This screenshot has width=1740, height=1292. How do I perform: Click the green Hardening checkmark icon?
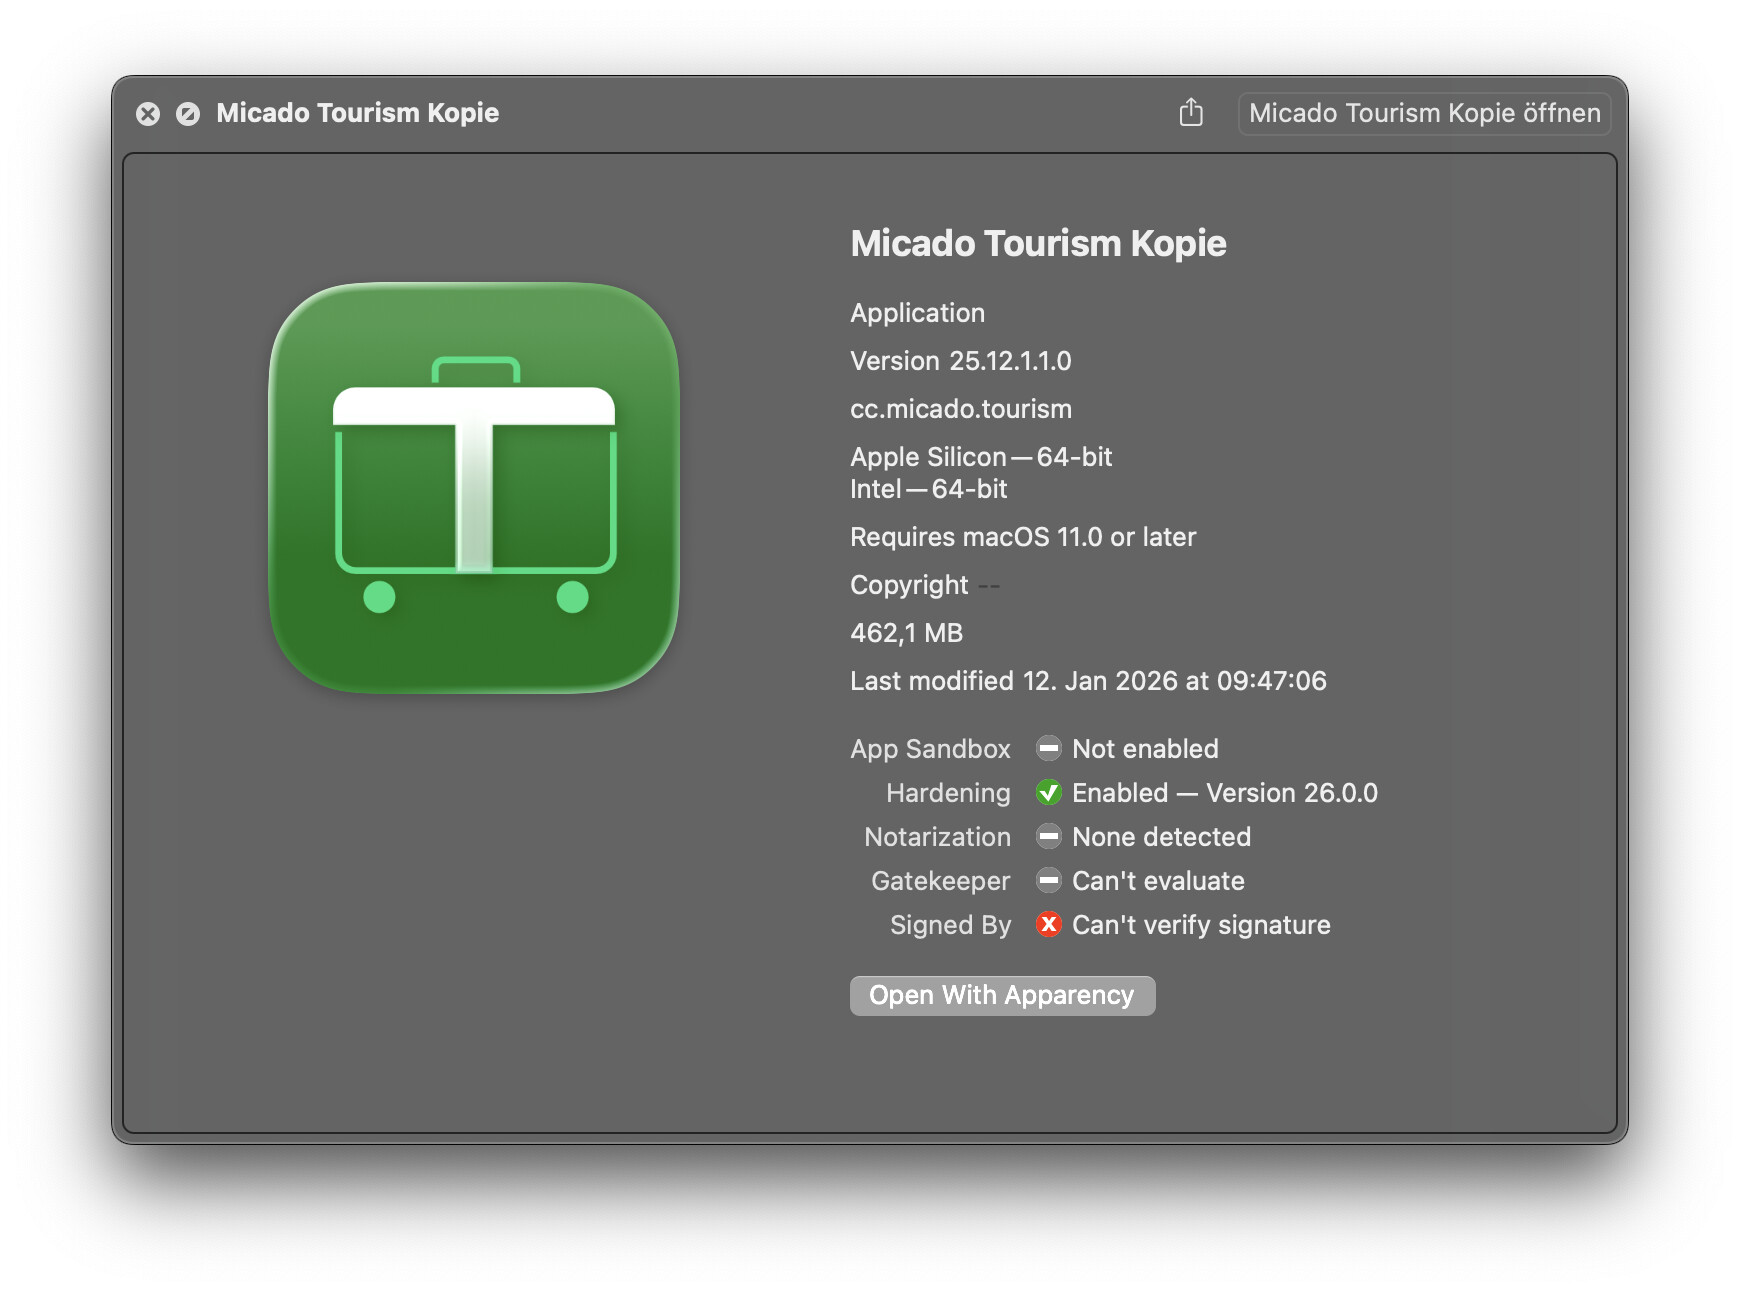coord(1048,793)
